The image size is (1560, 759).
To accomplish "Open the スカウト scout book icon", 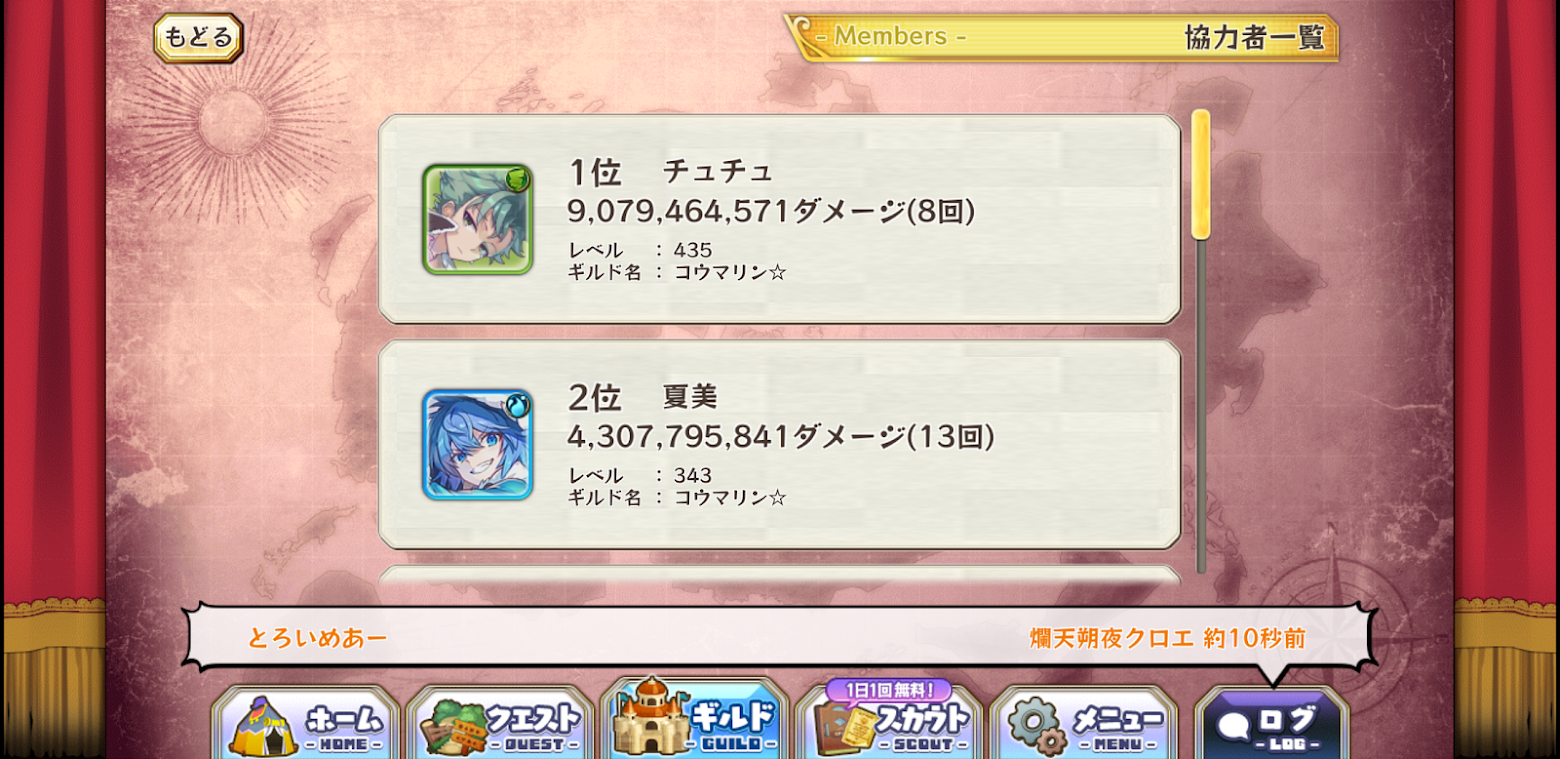I will (890, 724).
